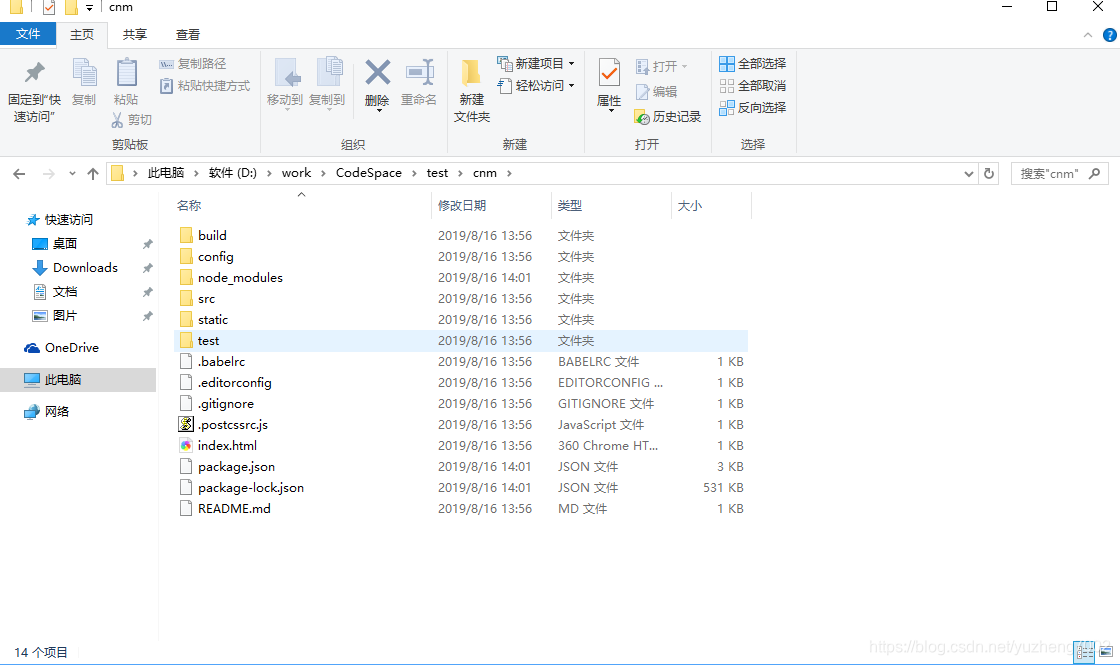Click the Copy icon in ribbon
1120x665 pixels.
point(84,73)
